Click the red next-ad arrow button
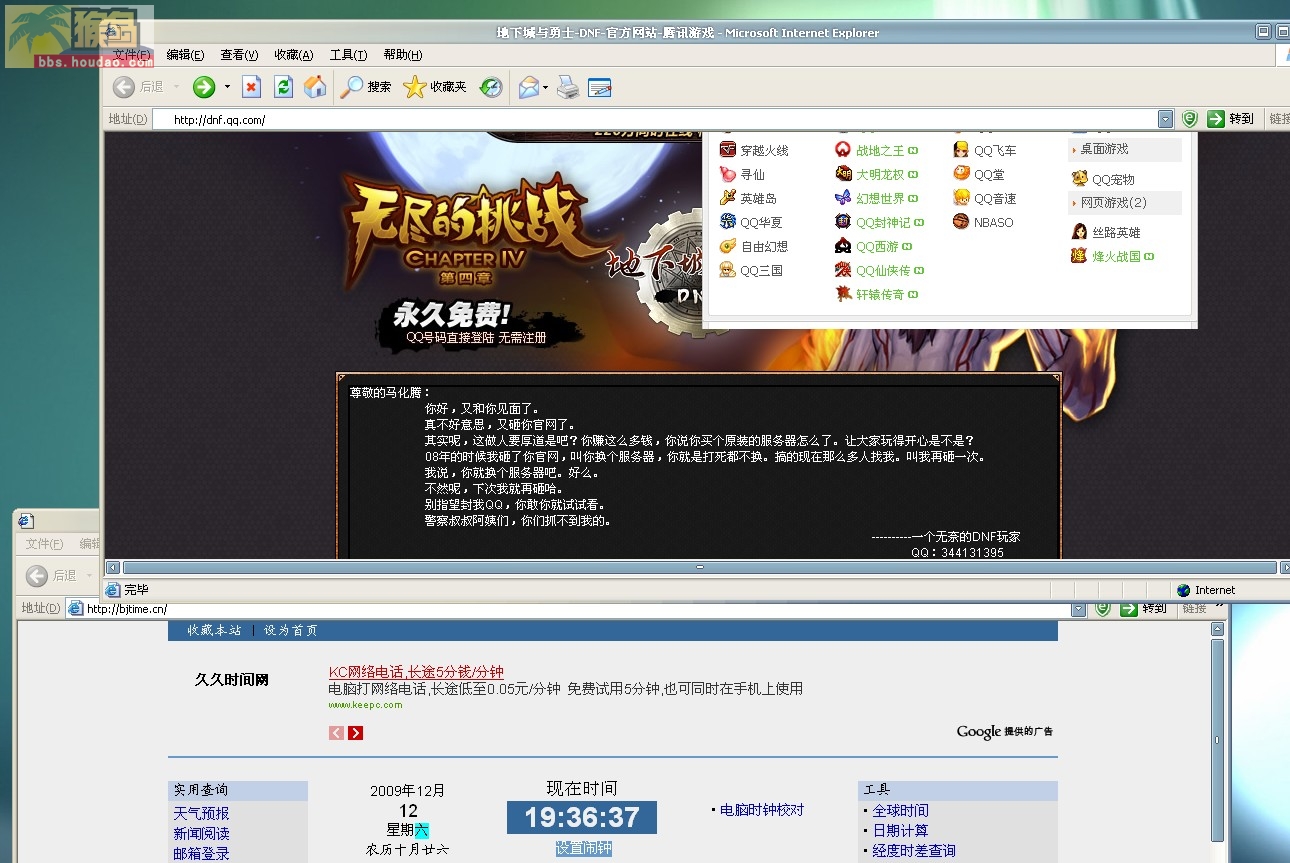1290x863 pixels. pos(356,733)
